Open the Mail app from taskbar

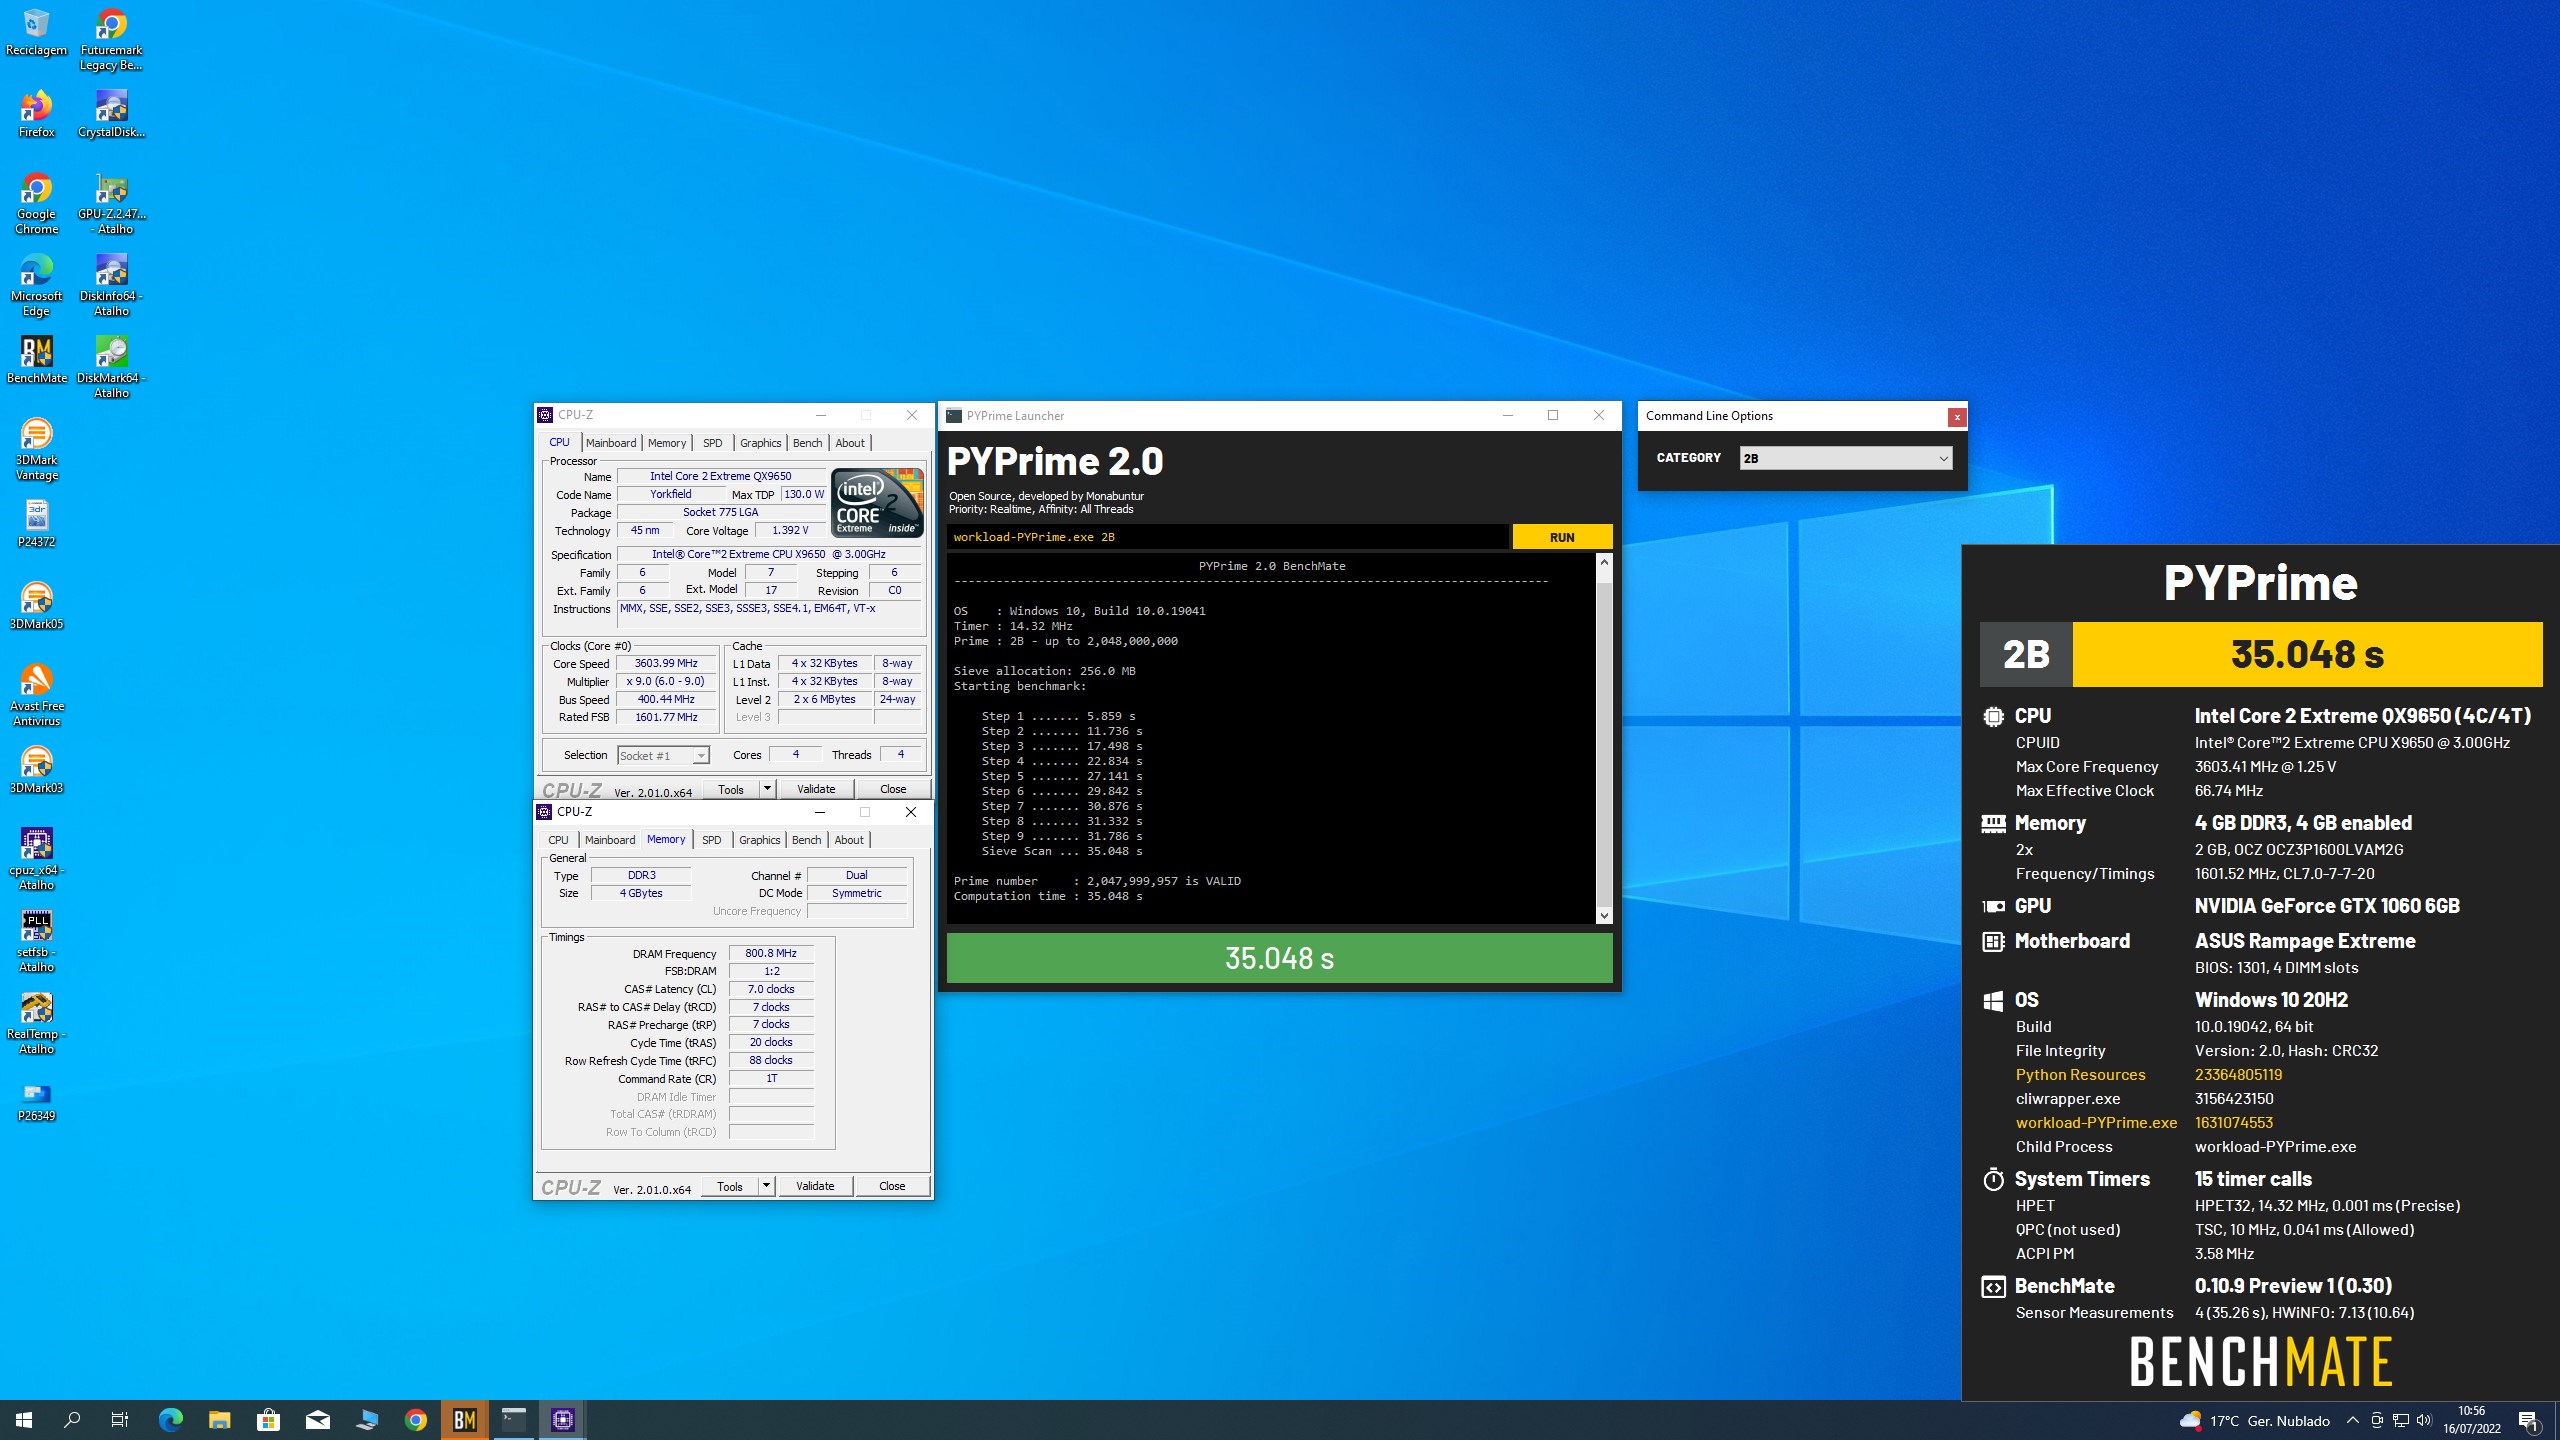pyautogui.click(x=318, y=1420)
